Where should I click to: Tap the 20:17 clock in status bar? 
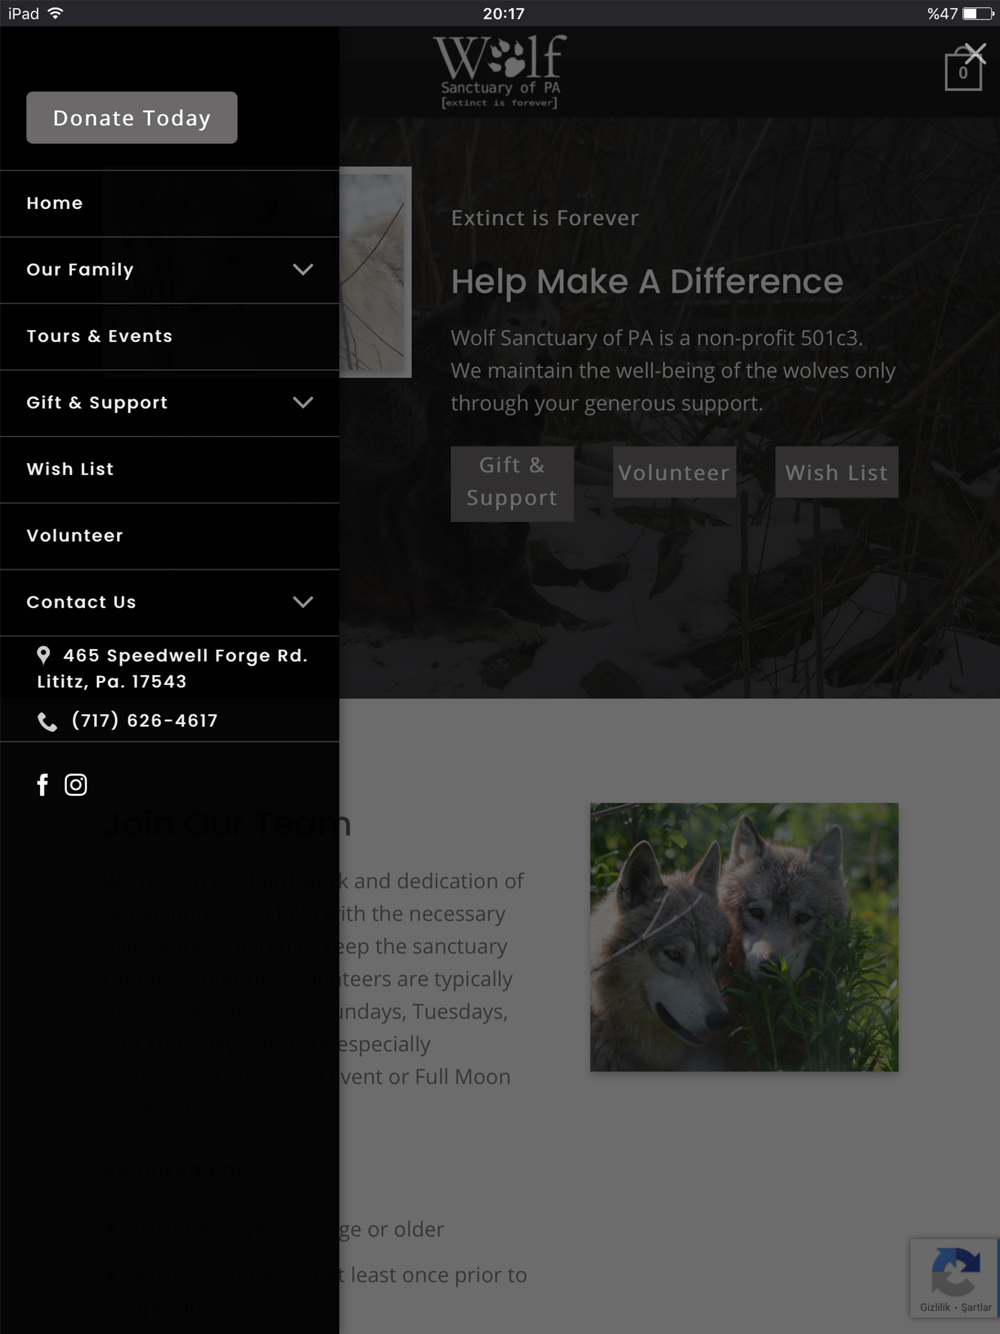tap(503, 13)
